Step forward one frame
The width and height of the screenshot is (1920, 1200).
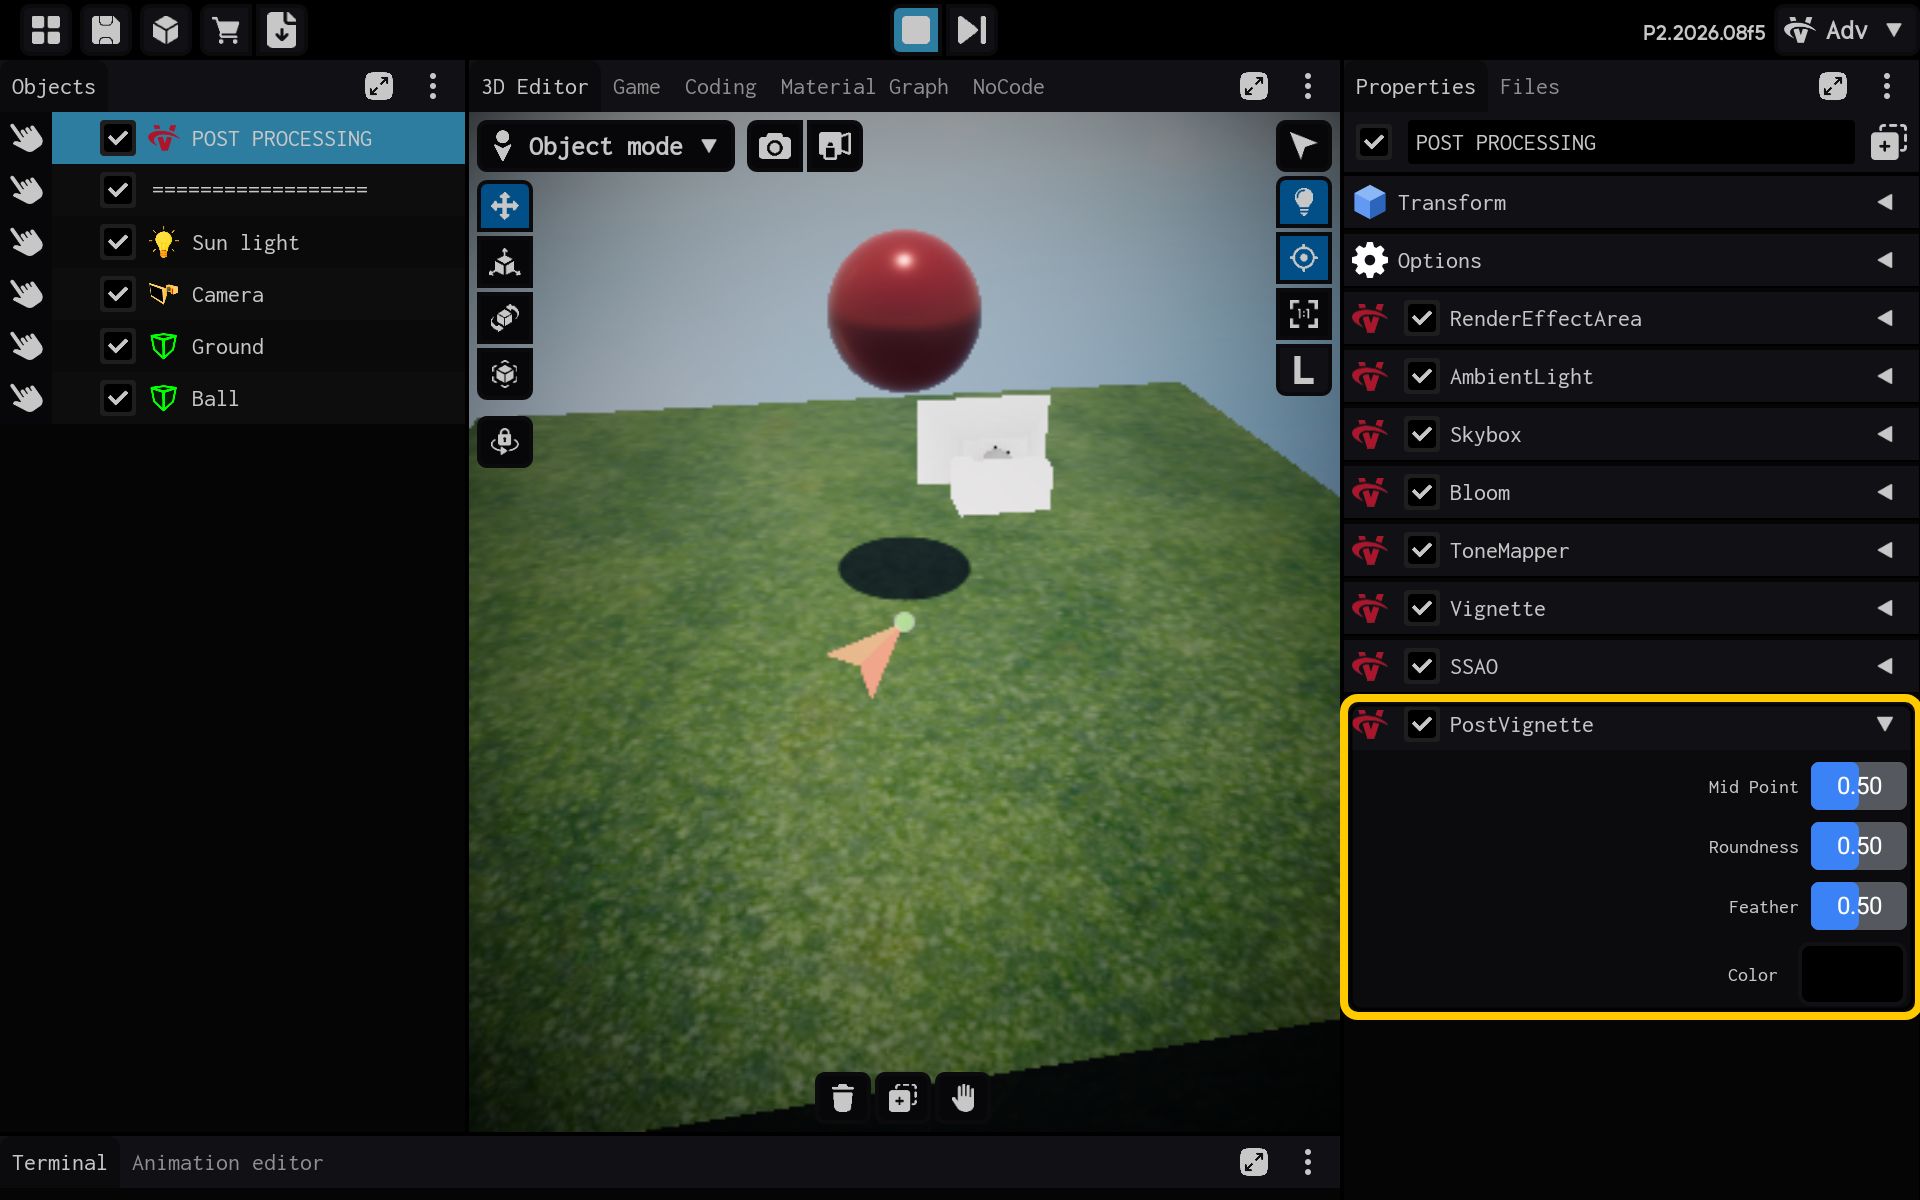(x=972, y=30)
